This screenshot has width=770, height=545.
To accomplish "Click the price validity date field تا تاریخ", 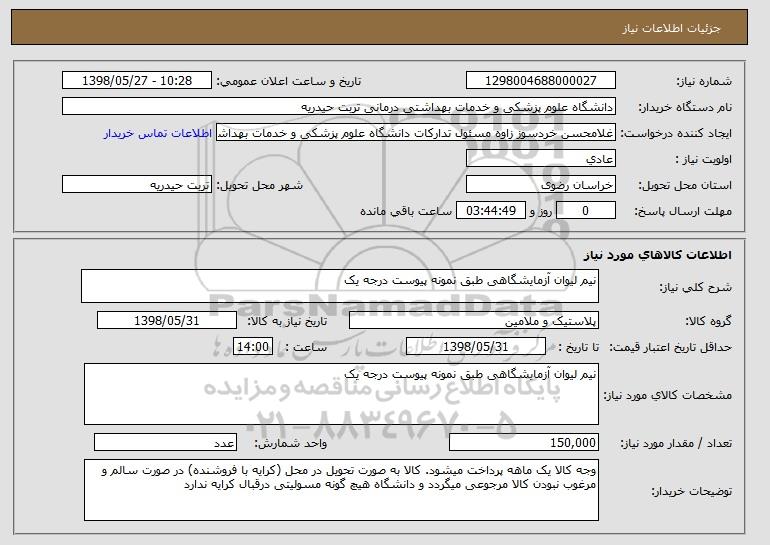I will pyautogui.click(x=476, y=347).
